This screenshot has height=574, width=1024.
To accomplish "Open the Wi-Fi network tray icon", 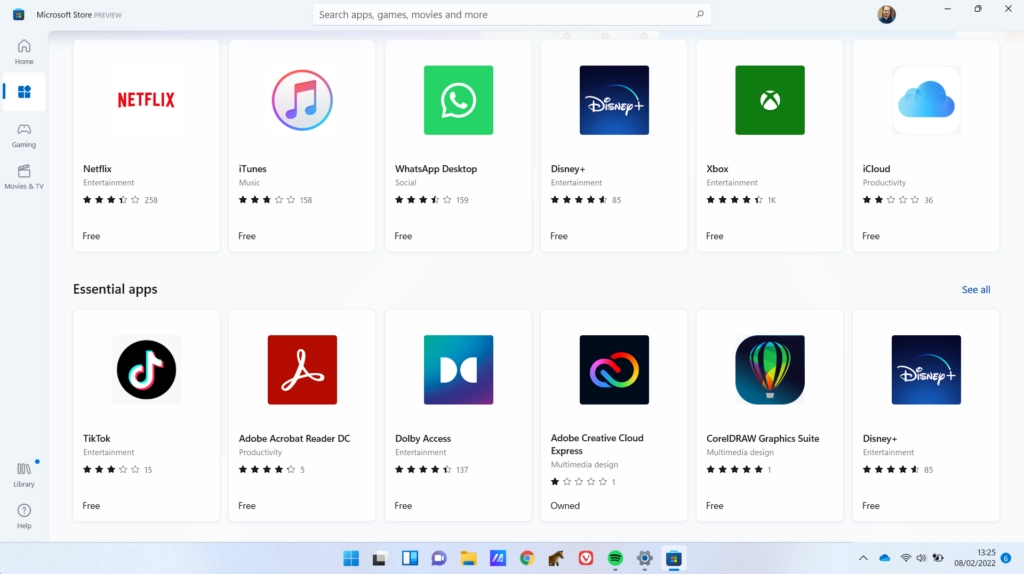I will tap(906, 558).
